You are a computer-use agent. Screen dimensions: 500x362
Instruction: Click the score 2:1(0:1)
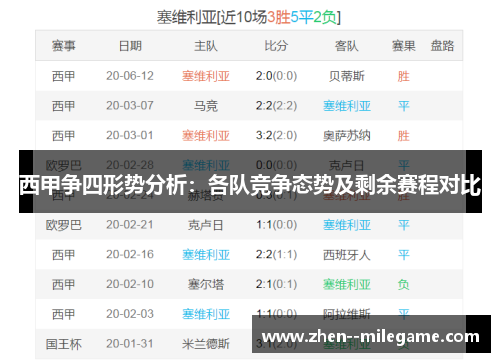click(x=276, y=284)
